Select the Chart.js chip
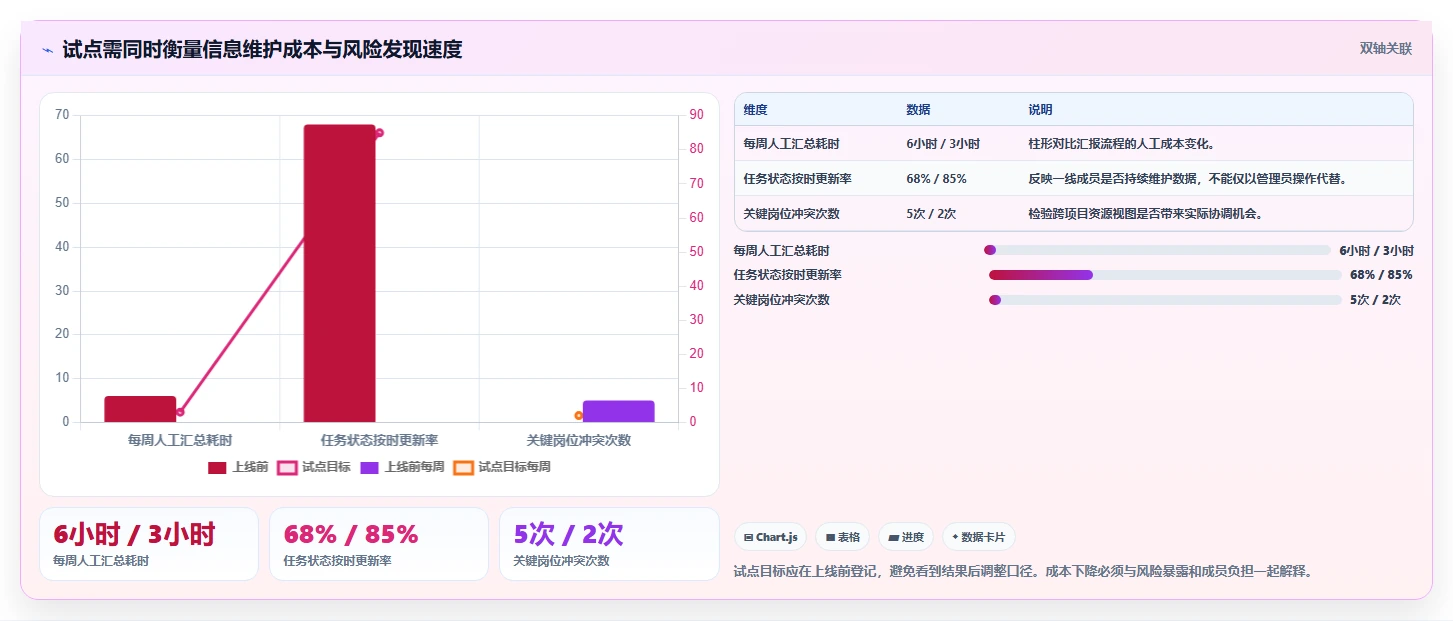 (771, 537)
